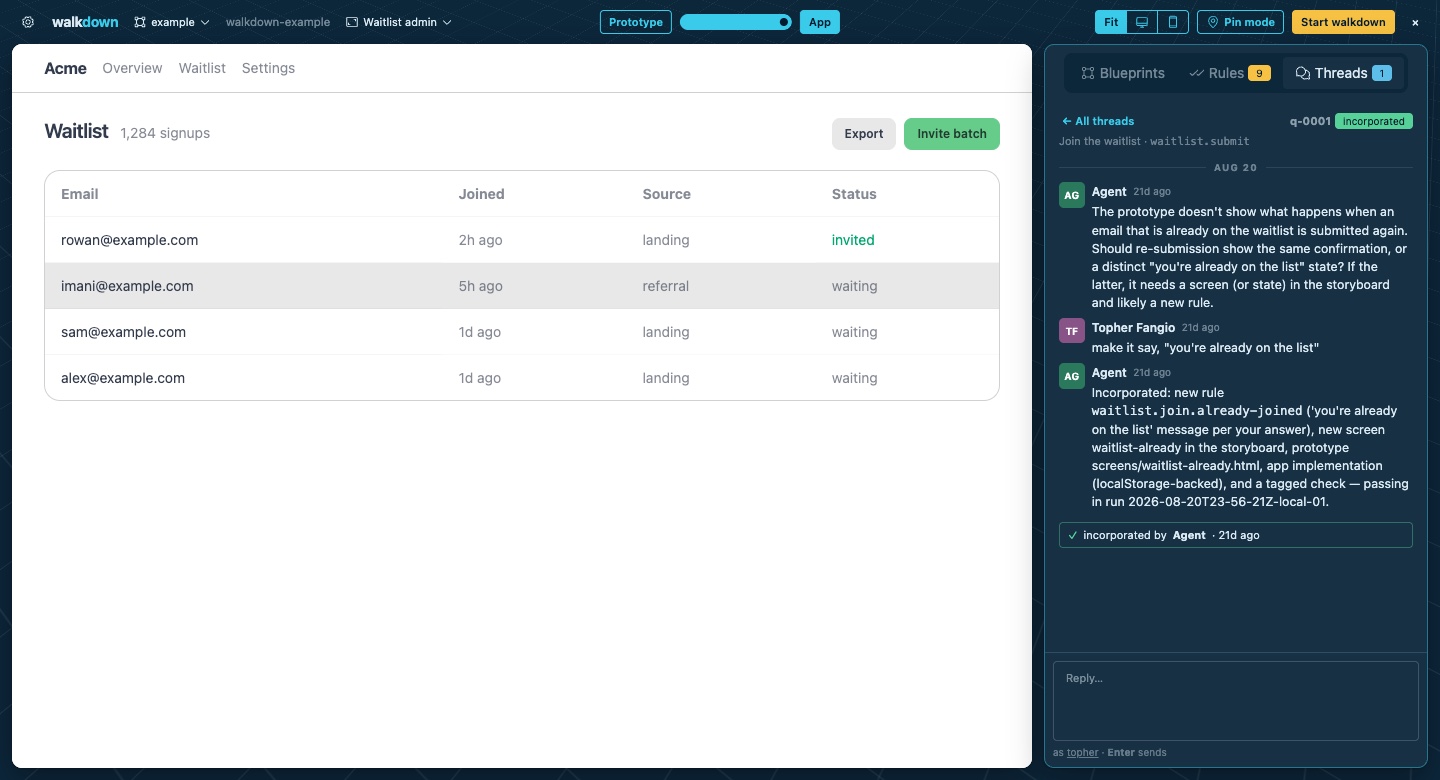Click the walkdown logo

85,22
